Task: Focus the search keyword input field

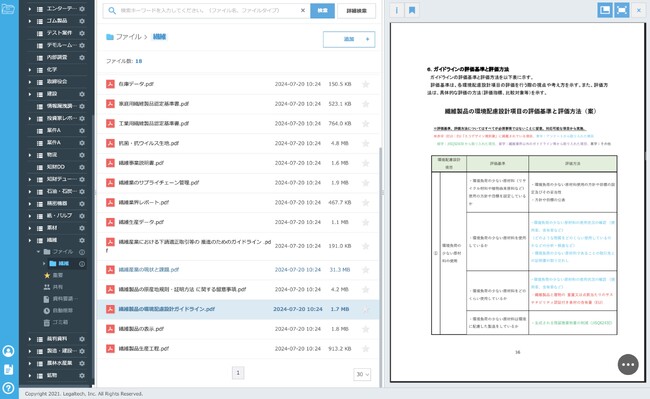Action: (207, 11)
